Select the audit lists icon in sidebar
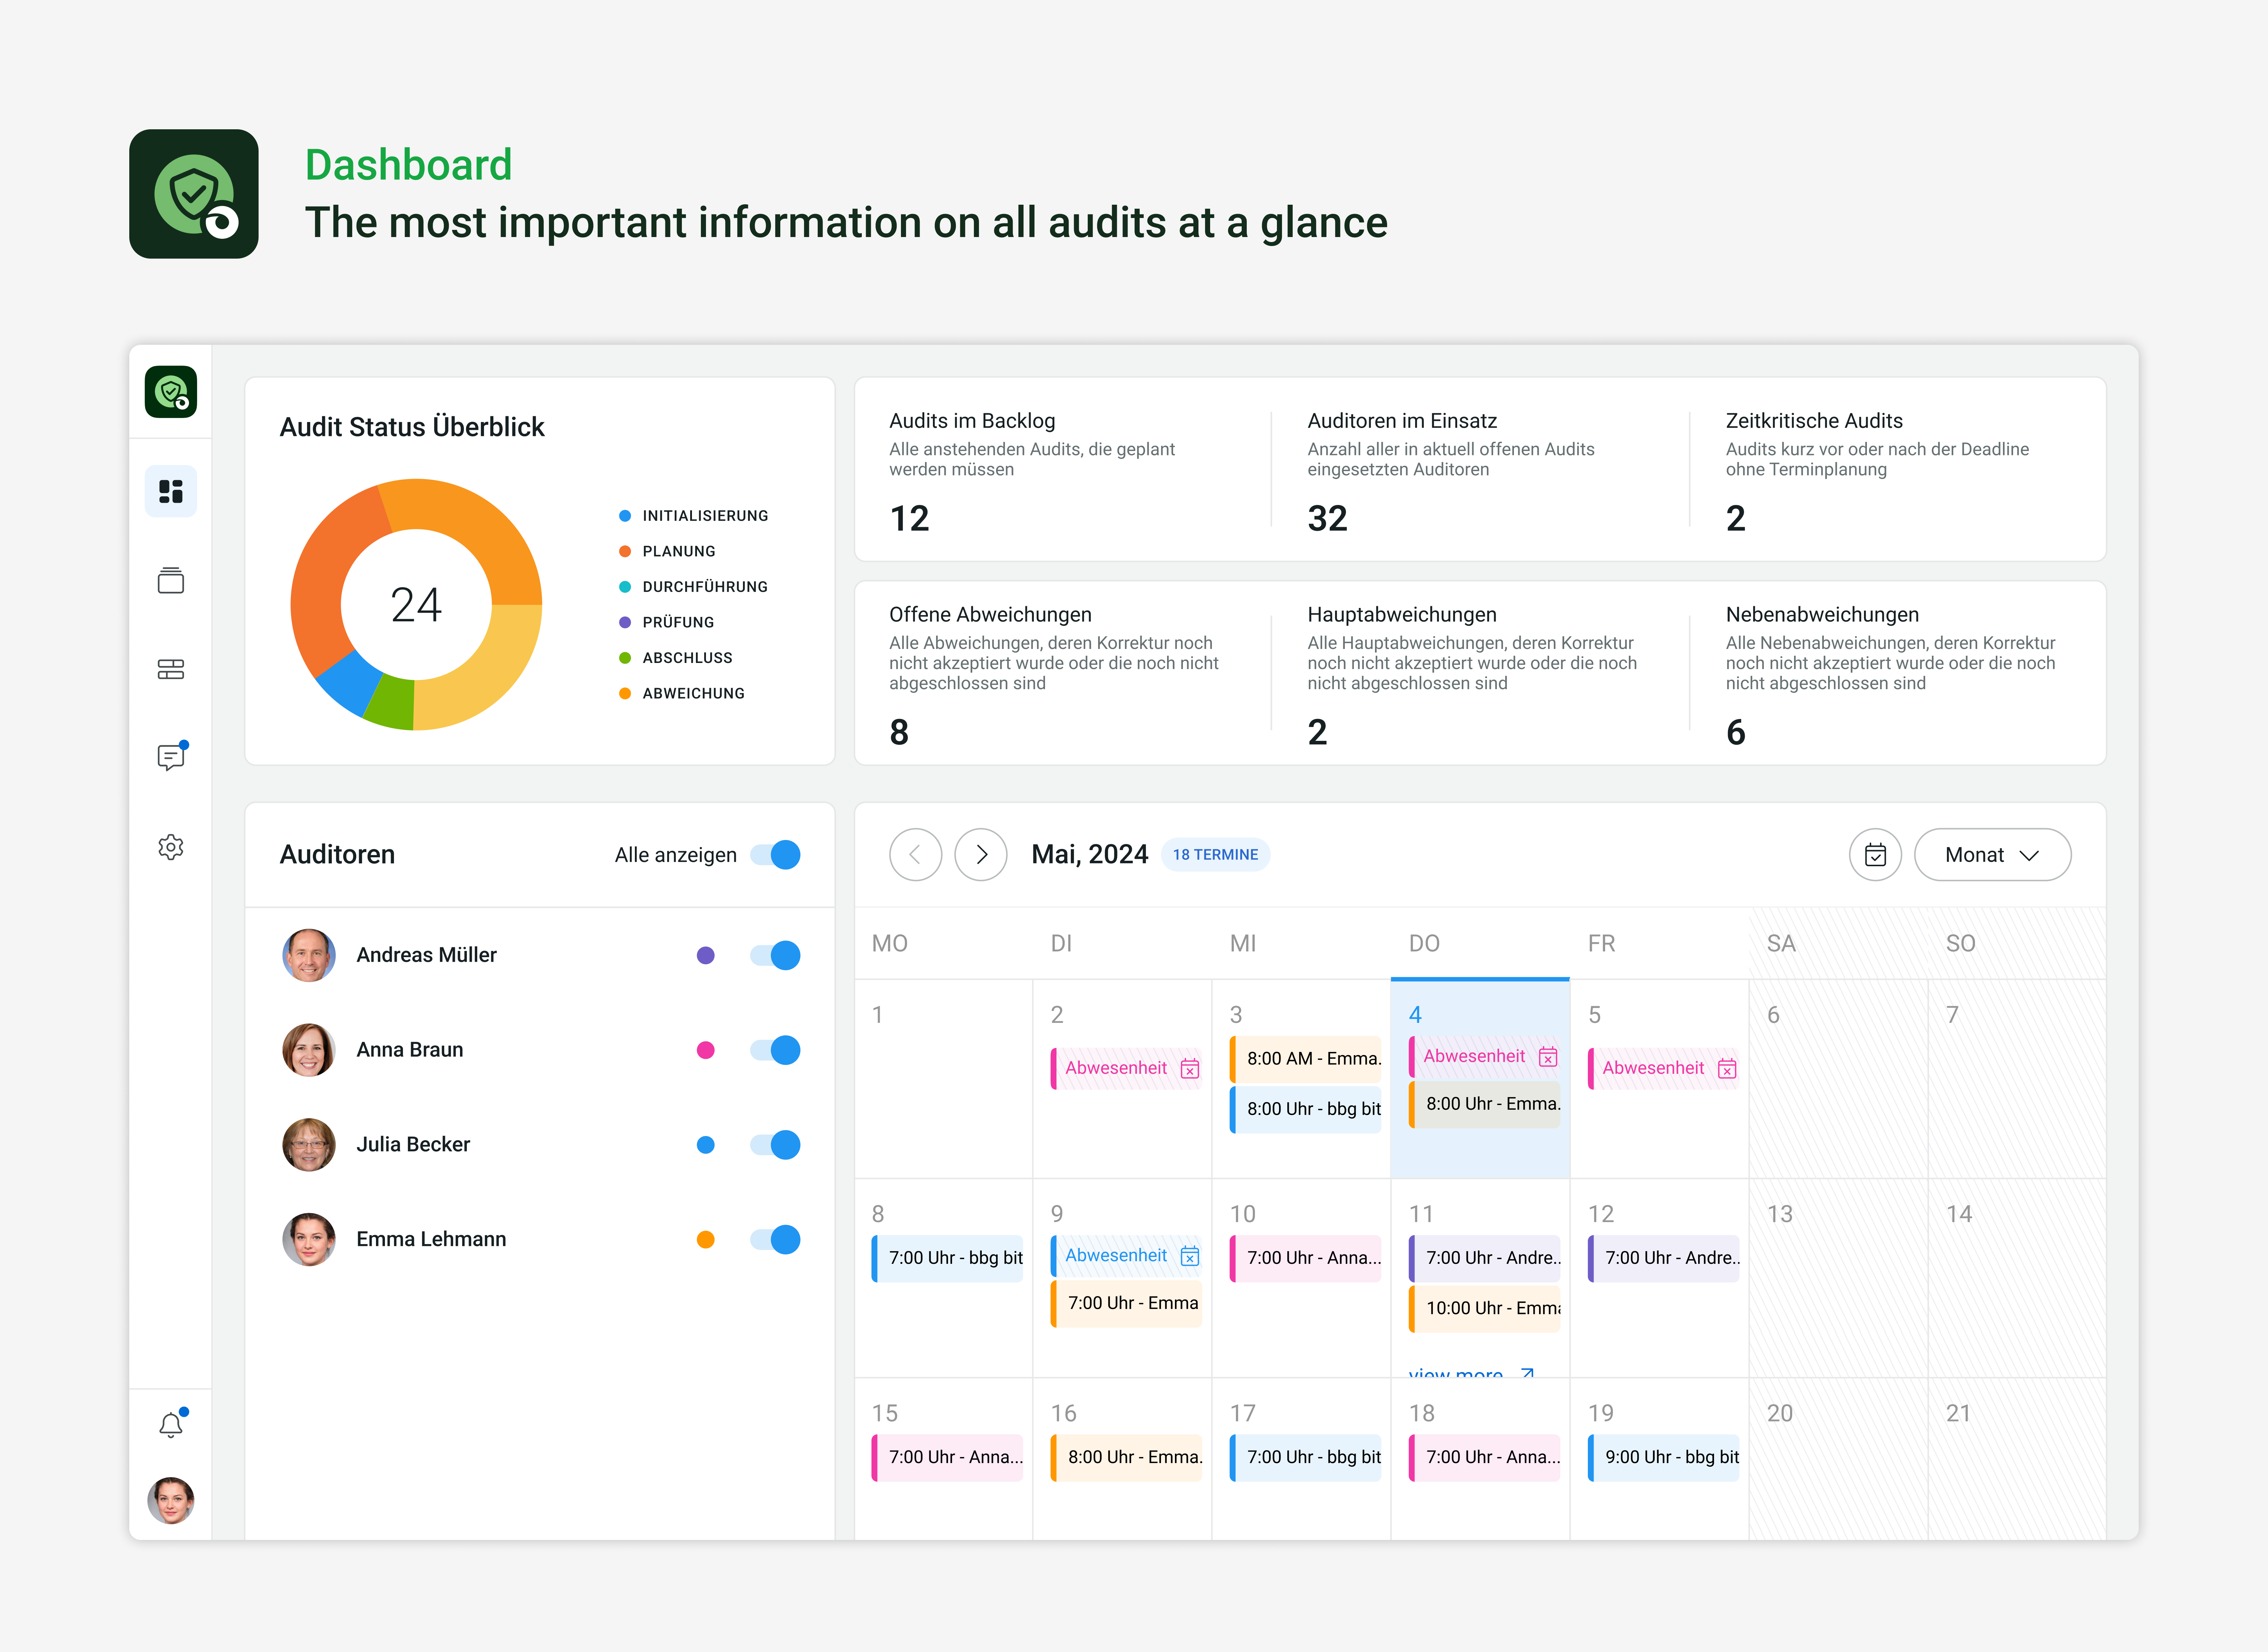The image size is (2268, 1652). point(171,668)
